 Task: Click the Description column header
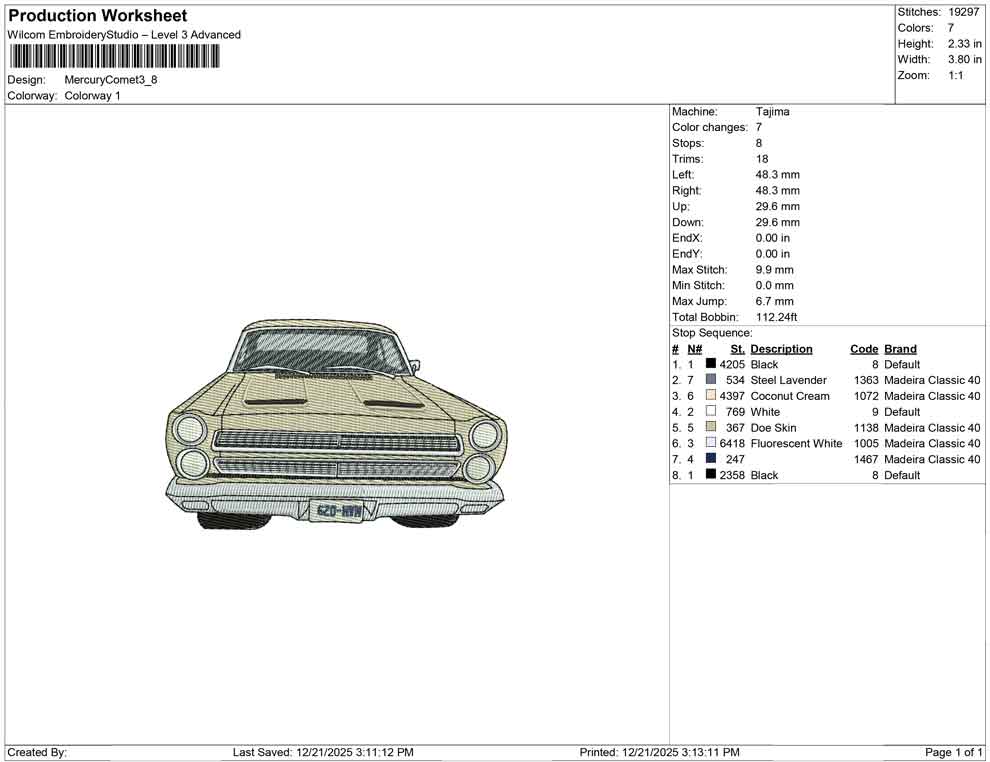coord(781,348)
